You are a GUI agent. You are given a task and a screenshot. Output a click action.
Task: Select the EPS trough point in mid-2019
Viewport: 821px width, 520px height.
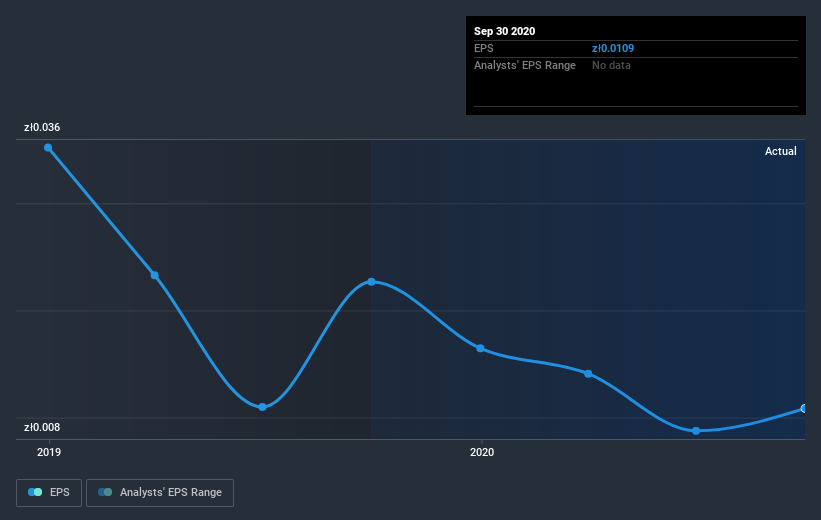pos(262,407)
